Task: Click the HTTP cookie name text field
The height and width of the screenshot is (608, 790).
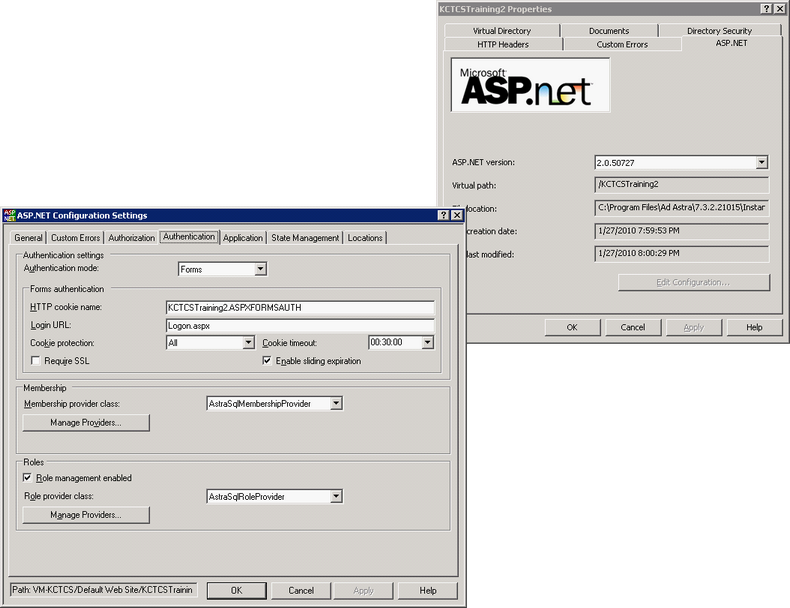Action: point(300,307)
